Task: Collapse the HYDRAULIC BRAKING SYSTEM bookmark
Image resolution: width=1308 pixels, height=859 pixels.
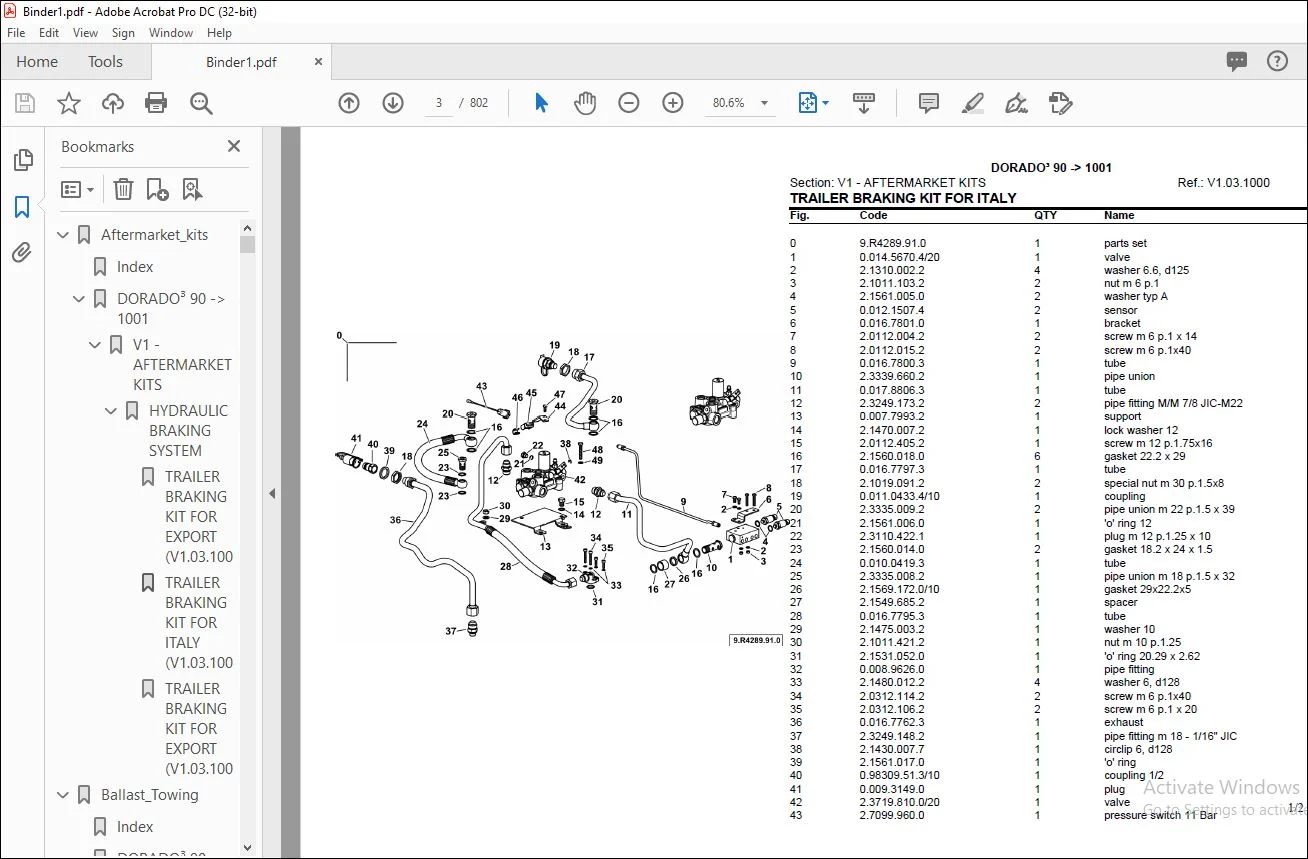Action: 112,411
